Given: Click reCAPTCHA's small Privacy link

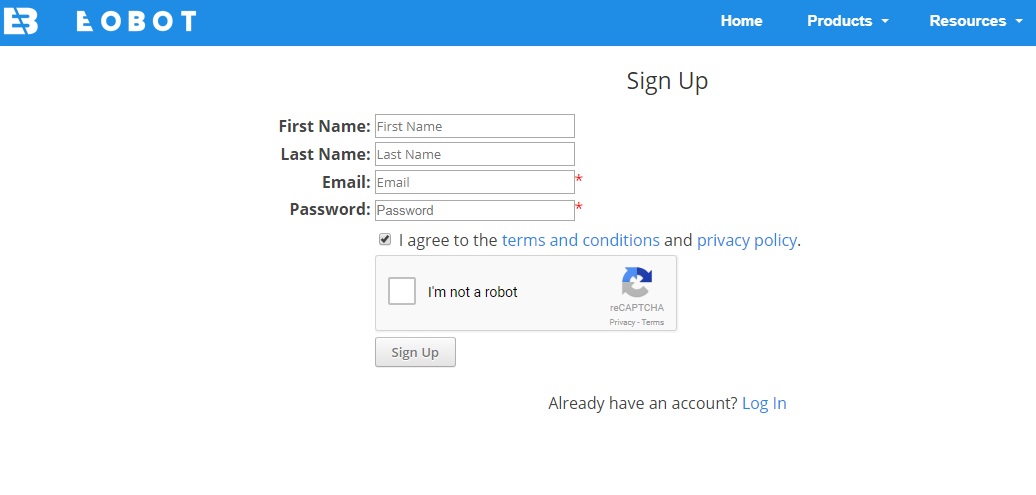Looking at the screenshot, I should click(x=621, y=323).
